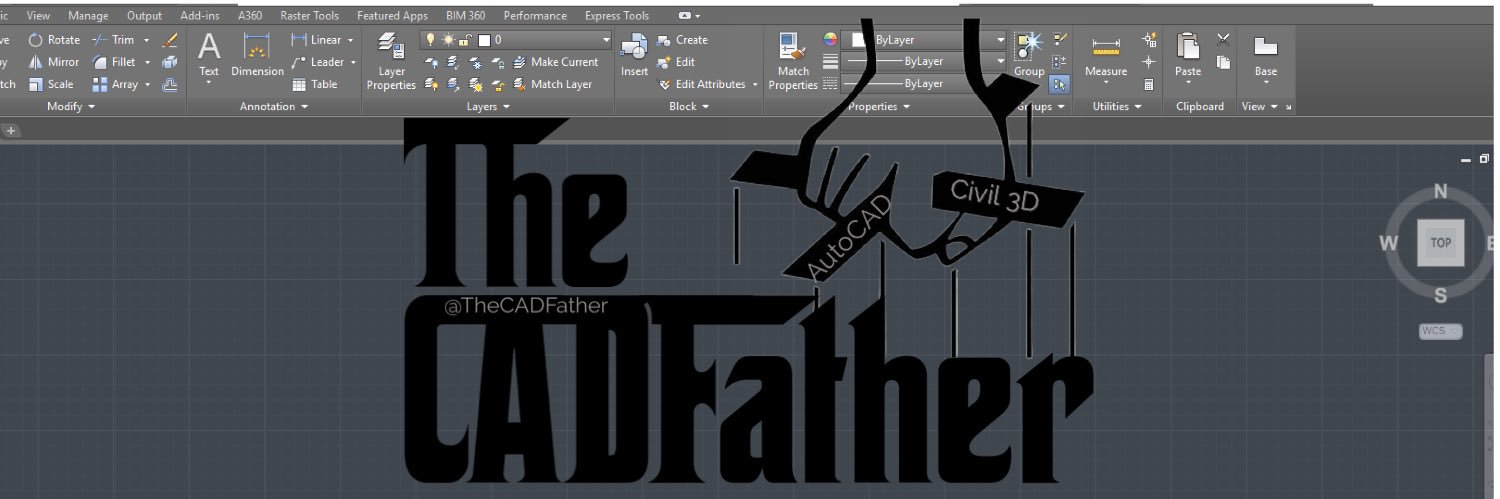1500x499 pixels.
Task: Expand the Leader dropdown arrow
Action: (353, 62)
